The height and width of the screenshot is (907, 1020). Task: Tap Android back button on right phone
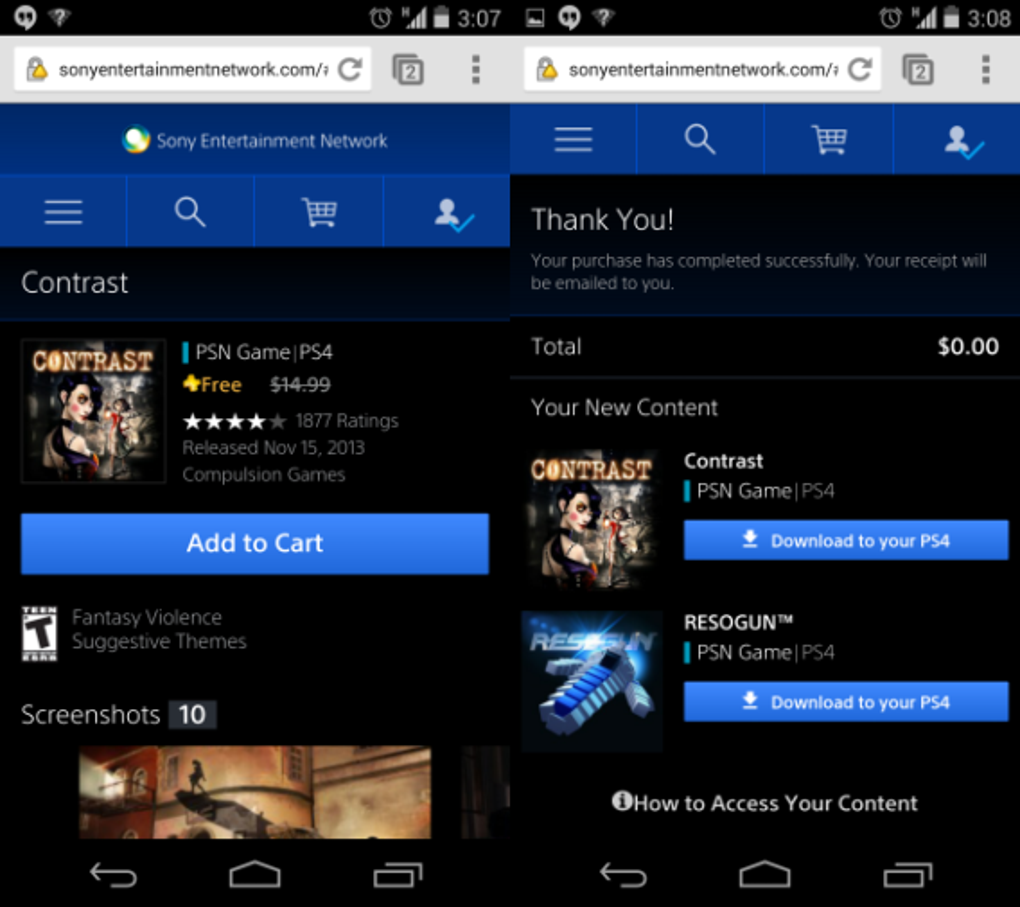tap(623, 875)
